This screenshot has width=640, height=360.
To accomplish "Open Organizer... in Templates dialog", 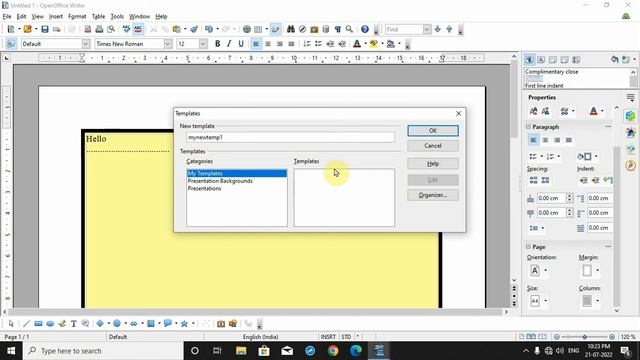I will click(433, 195).
